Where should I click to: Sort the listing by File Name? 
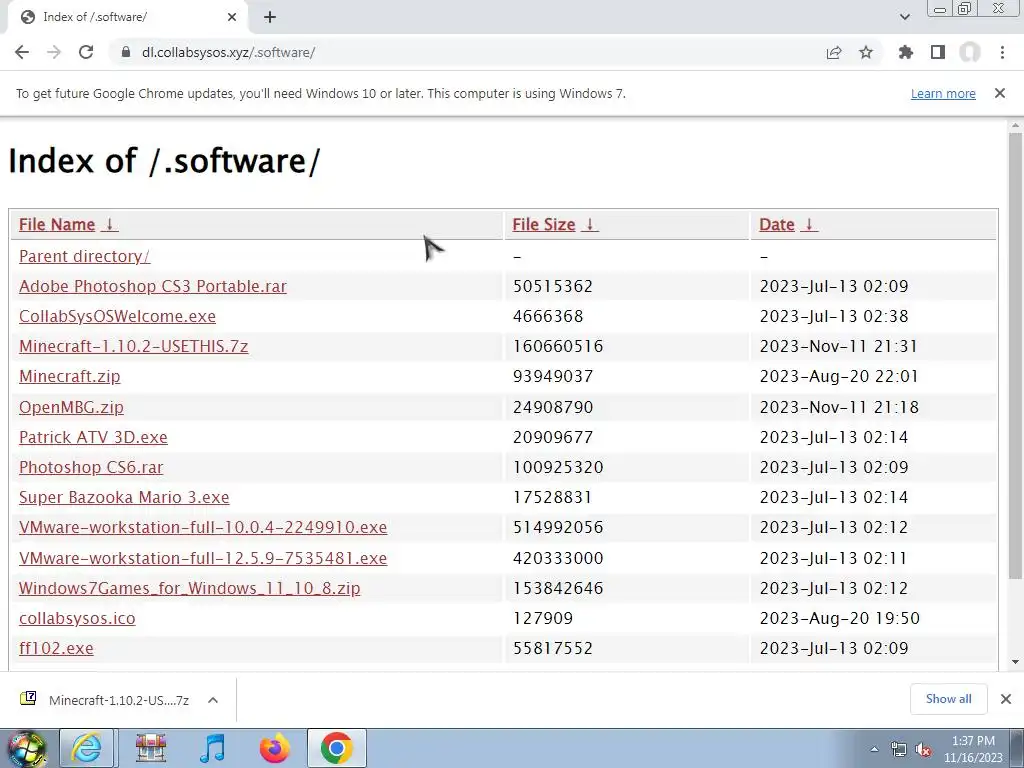point(57,225)
